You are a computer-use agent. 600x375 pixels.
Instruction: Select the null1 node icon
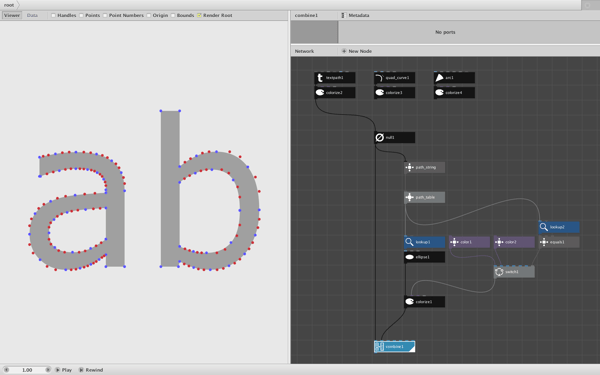coord(380,137)
